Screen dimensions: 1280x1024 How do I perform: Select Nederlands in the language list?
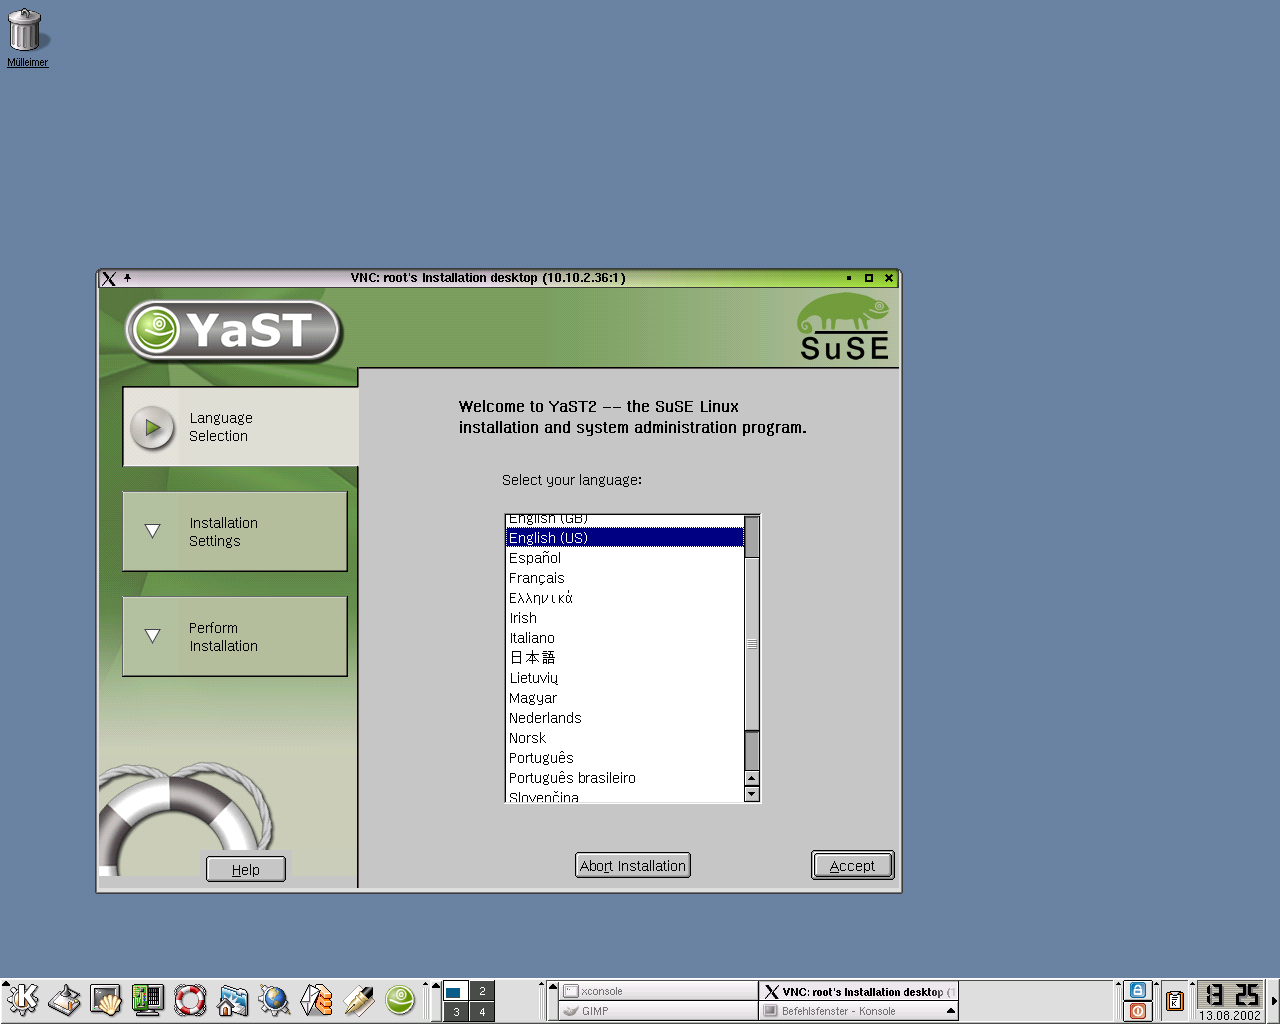point(625,718)
